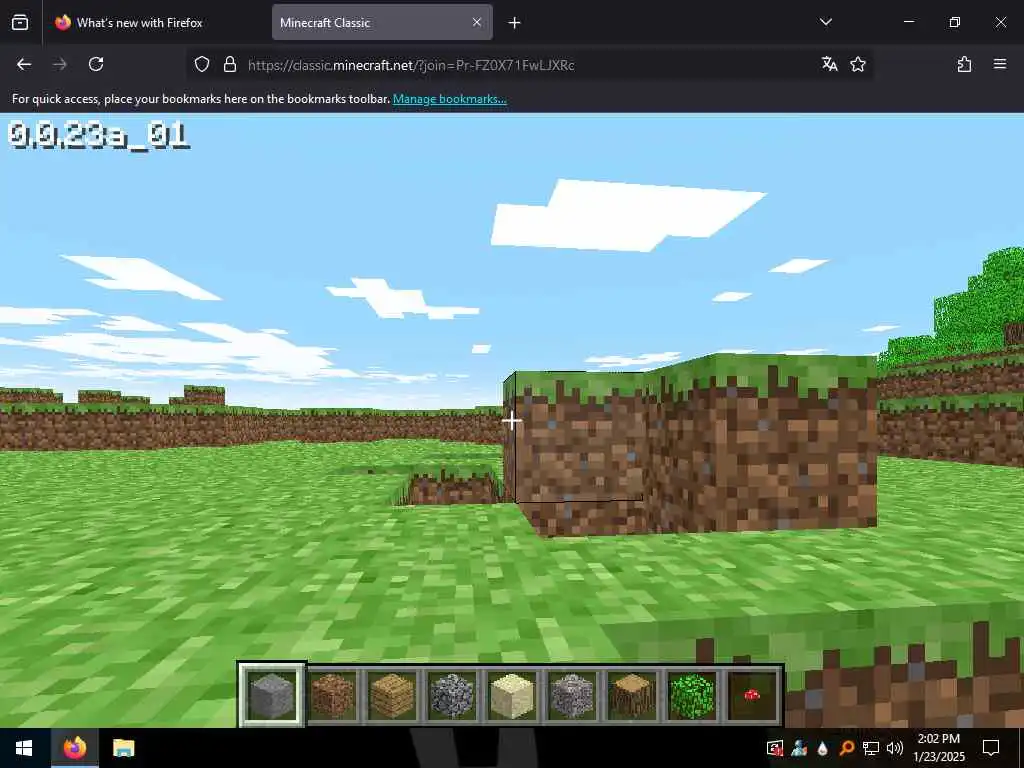Open the Windows Start menu
Screen dimensions: 1024x768
tap(24, 748)
